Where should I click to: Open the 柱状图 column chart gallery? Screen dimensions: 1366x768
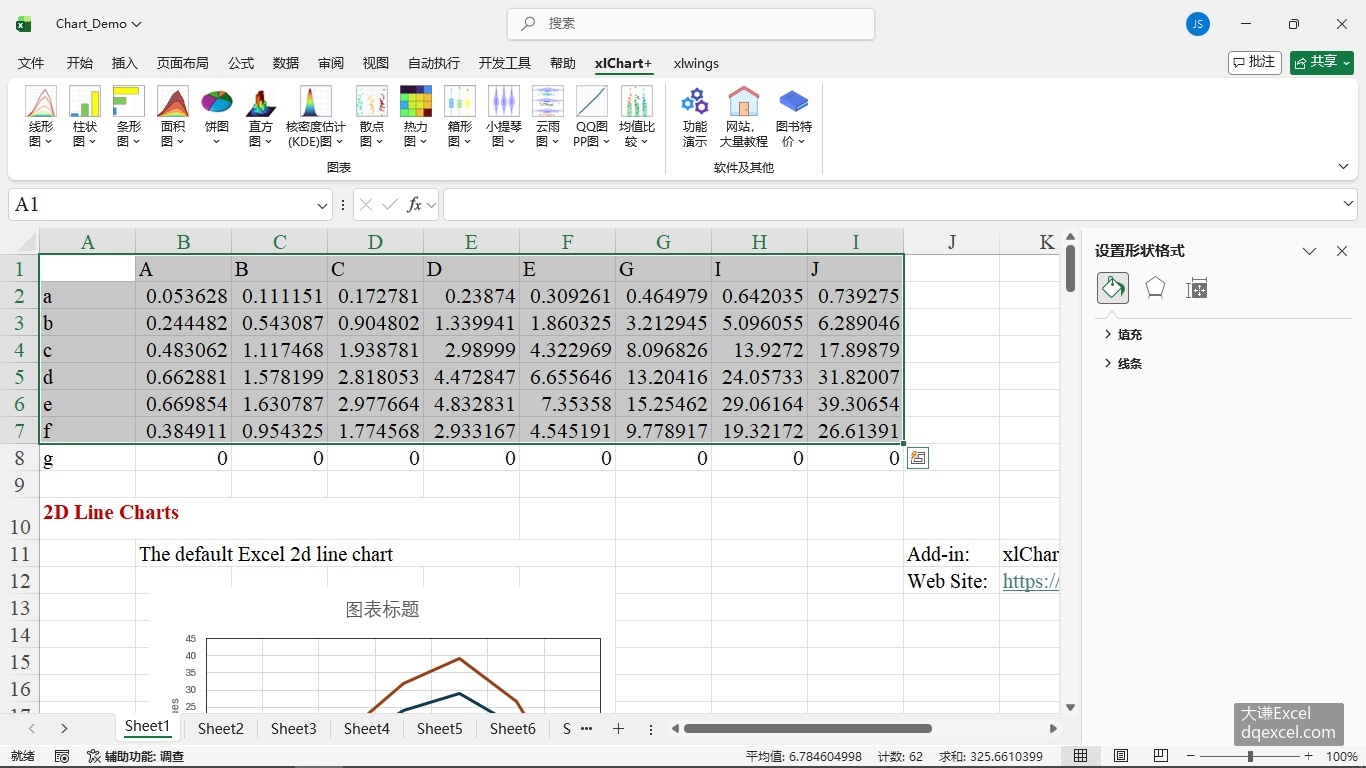coord(85,117)
